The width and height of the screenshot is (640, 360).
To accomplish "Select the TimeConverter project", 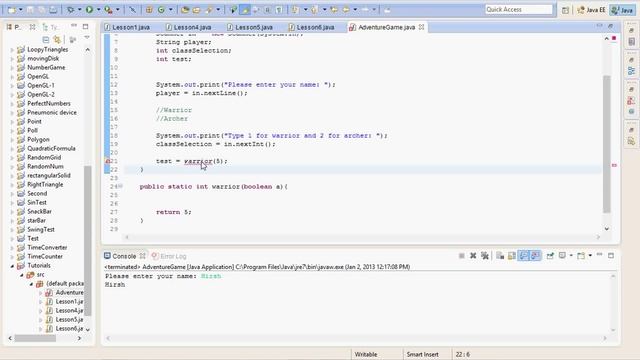I will [x=47, y=247].
